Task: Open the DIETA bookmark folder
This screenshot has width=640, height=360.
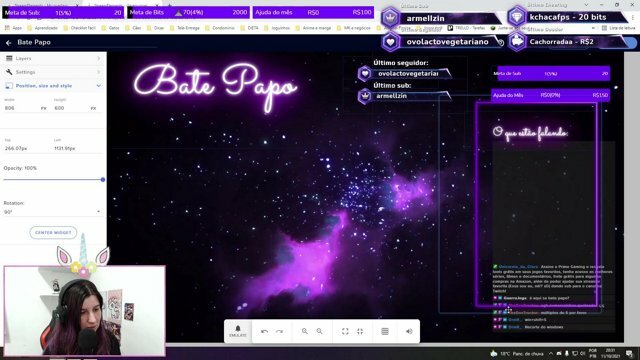Action: click(249, 28)
